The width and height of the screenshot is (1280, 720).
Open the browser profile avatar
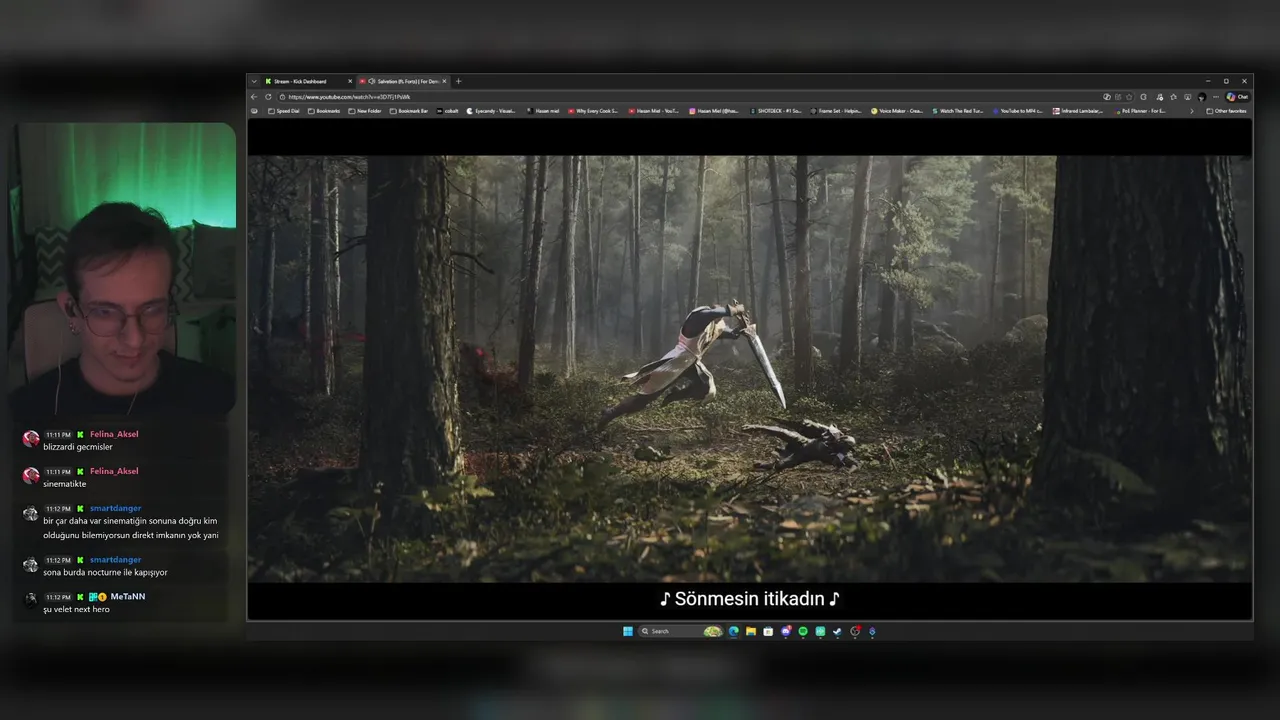(x=1201, y=97)
